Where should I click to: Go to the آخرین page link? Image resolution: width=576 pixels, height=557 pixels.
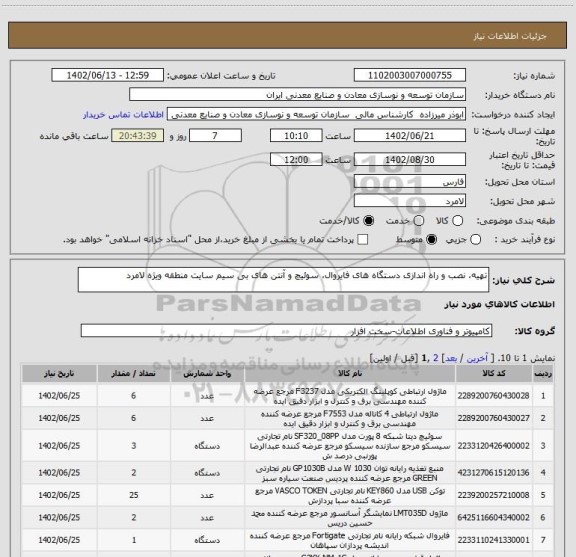(477, 358)
